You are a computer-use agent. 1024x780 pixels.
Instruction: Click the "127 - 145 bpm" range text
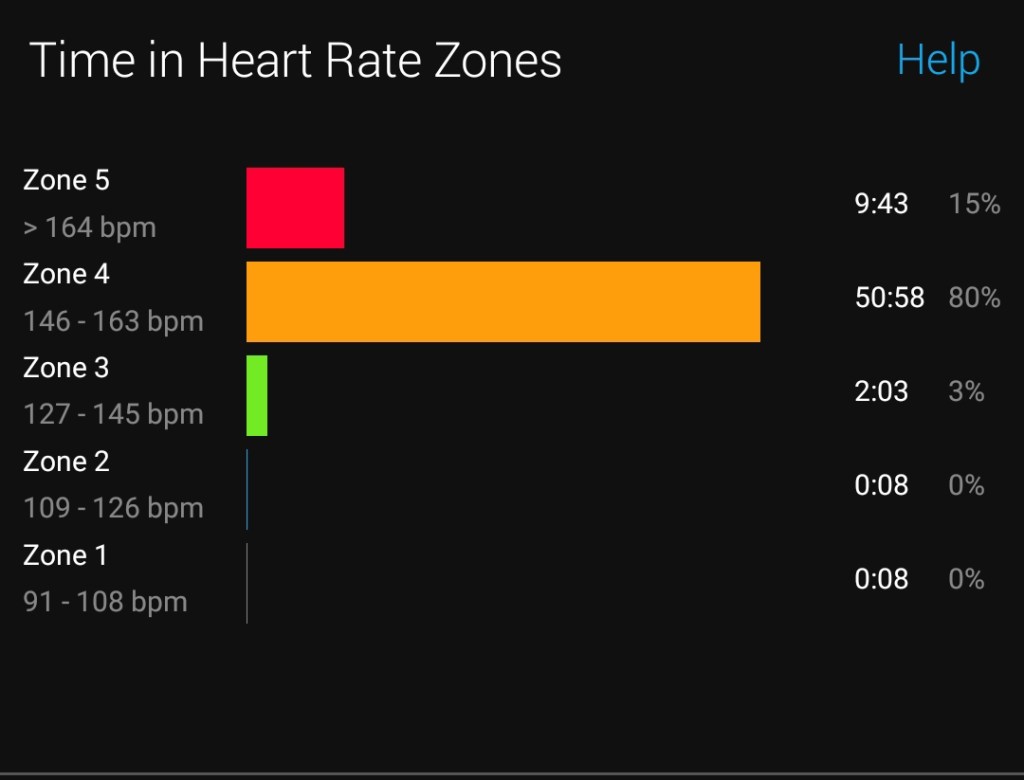pos(113,415)
